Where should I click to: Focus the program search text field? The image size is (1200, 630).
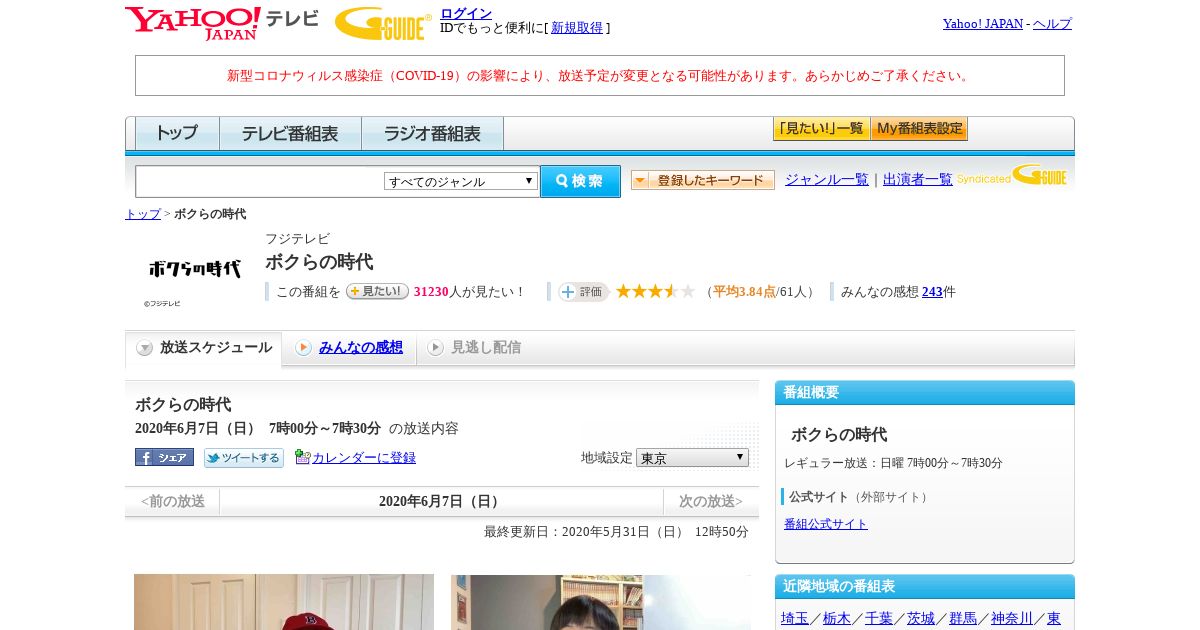(x=260, y=181)
